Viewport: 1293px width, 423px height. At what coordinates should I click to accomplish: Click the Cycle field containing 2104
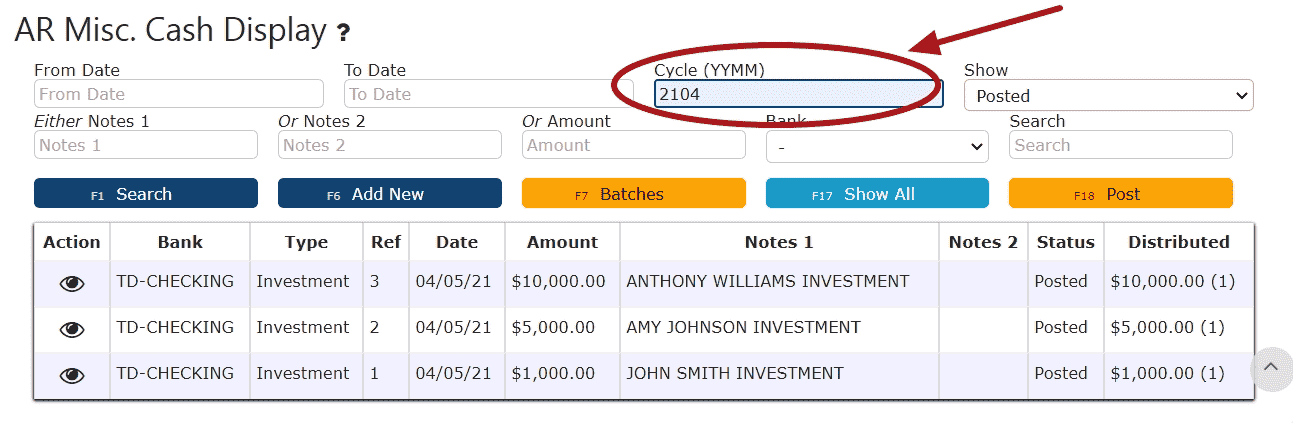coord(799,94)
